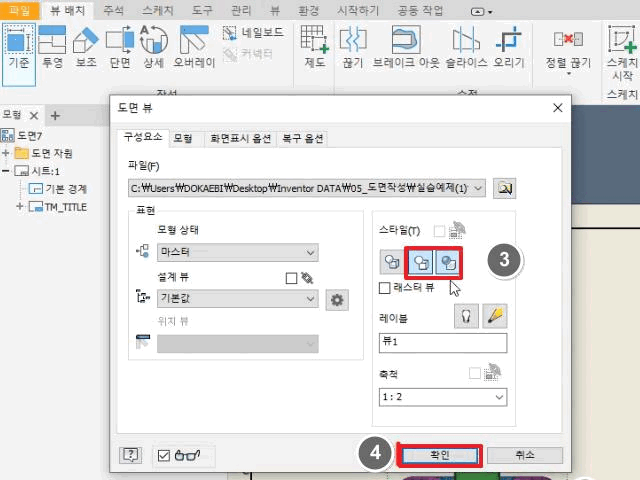640x480 pixels.
Task: Open dialog help question mark button
Action: (131, 455)
